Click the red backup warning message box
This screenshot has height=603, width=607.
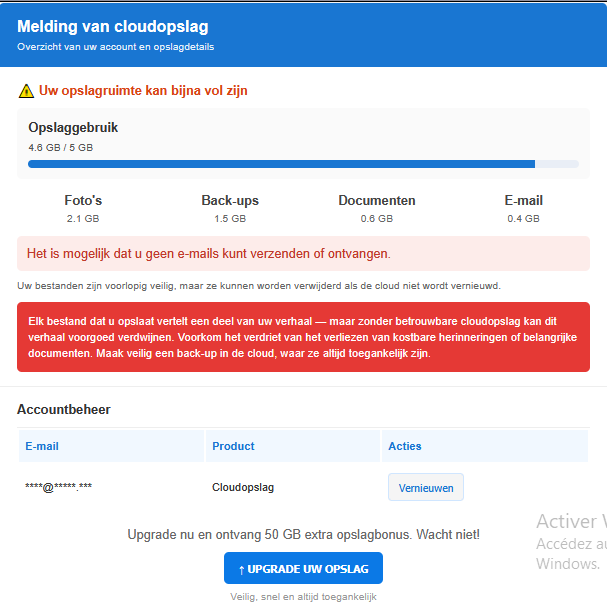click(303, 338)
